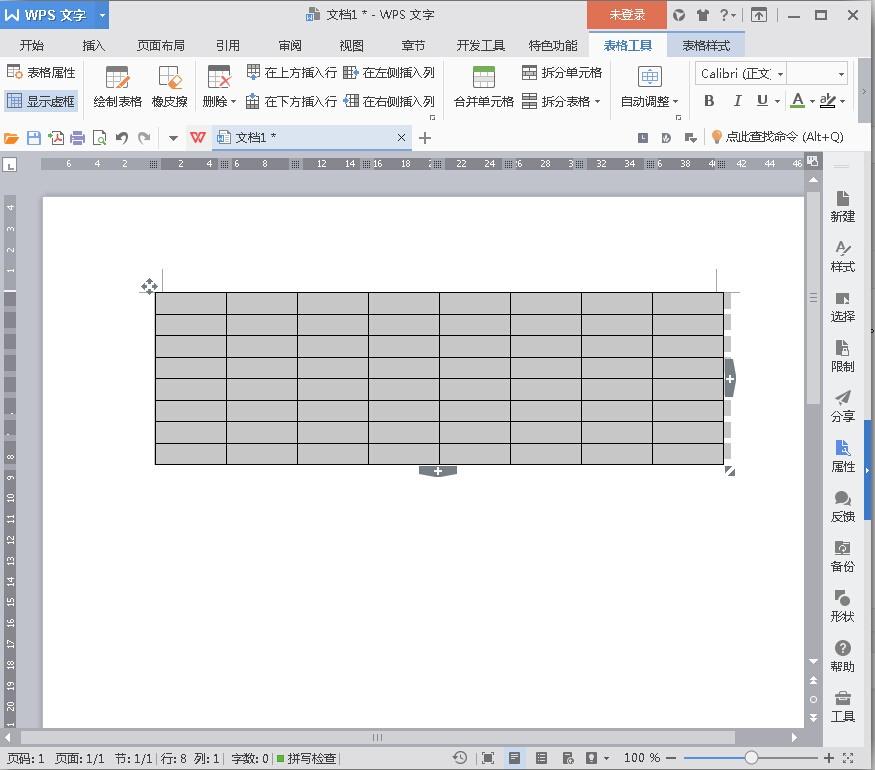Image resolution: width=875 pixels, height=770 pixels.
Task: Click 工具 (Tools) in the side panel
Action: [x=842, y=706]
